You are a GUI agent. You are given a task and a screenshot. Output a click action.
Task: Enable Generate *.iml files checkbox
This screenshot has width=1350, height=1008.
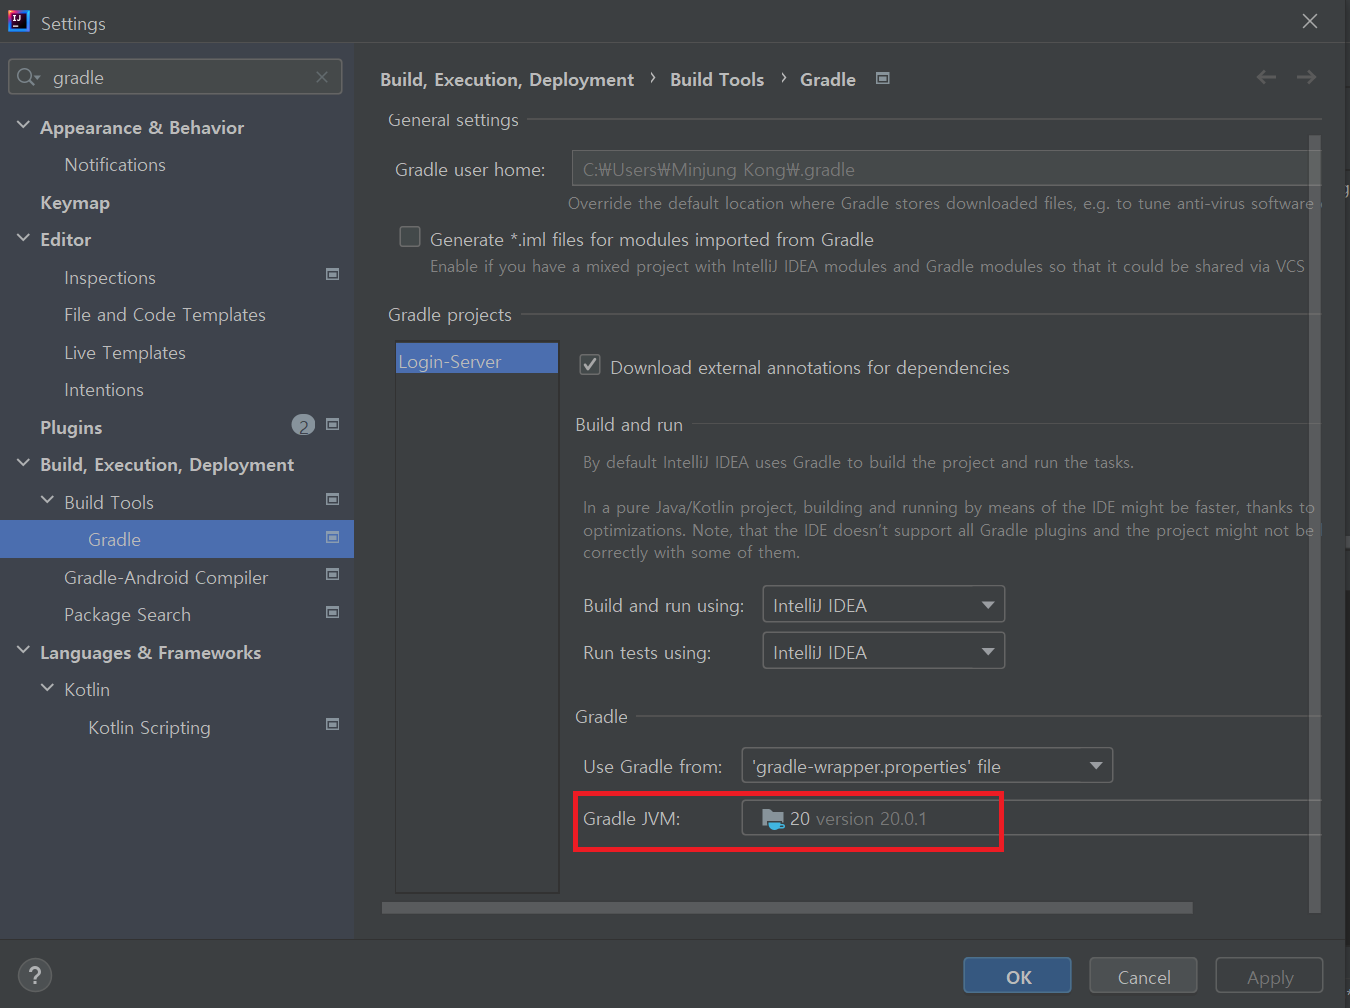[410, 237]
